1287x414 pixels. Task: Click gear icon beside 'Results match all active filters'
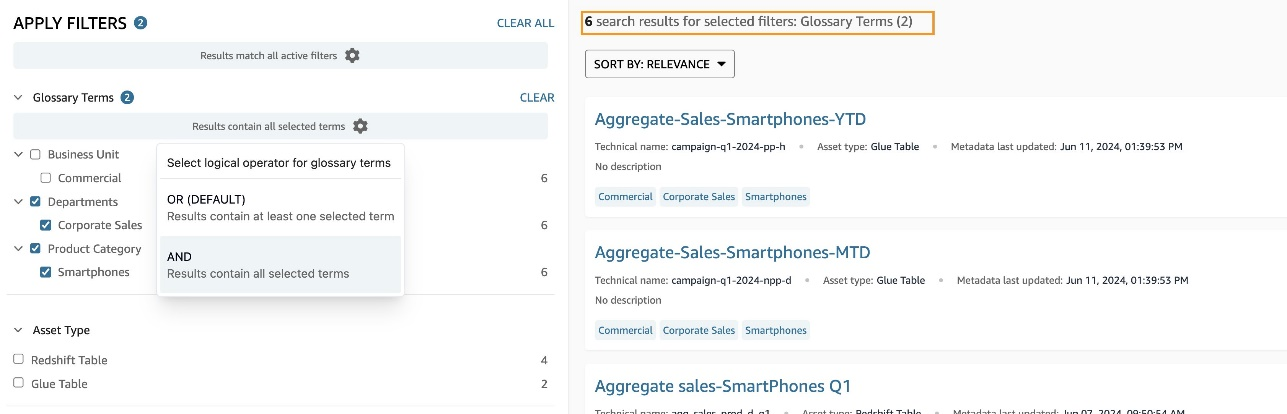pos(352,56)
